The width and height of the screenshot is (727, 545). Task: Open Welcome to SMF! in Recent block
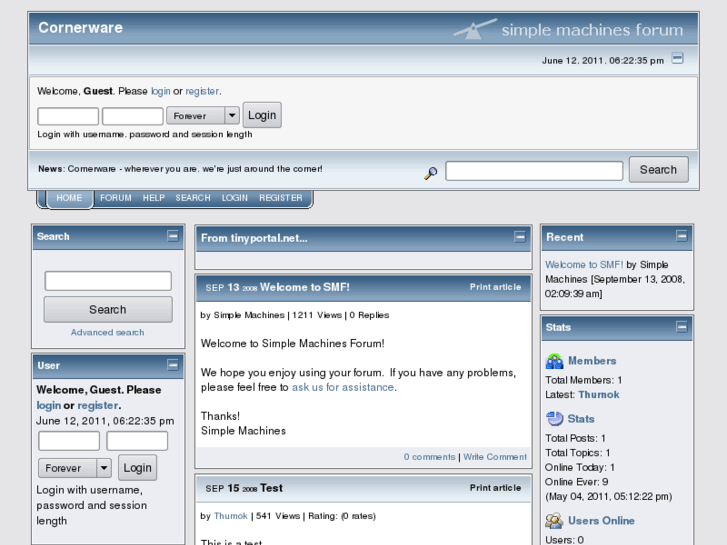click(x=584, y=265)
